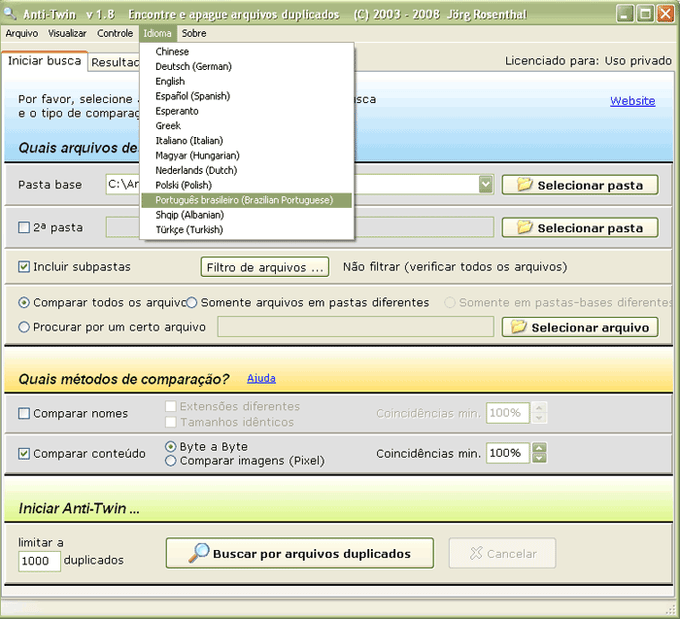Choose English language
Image resolution: width=680 pixels, height=619 pixels.
(246, 82)
